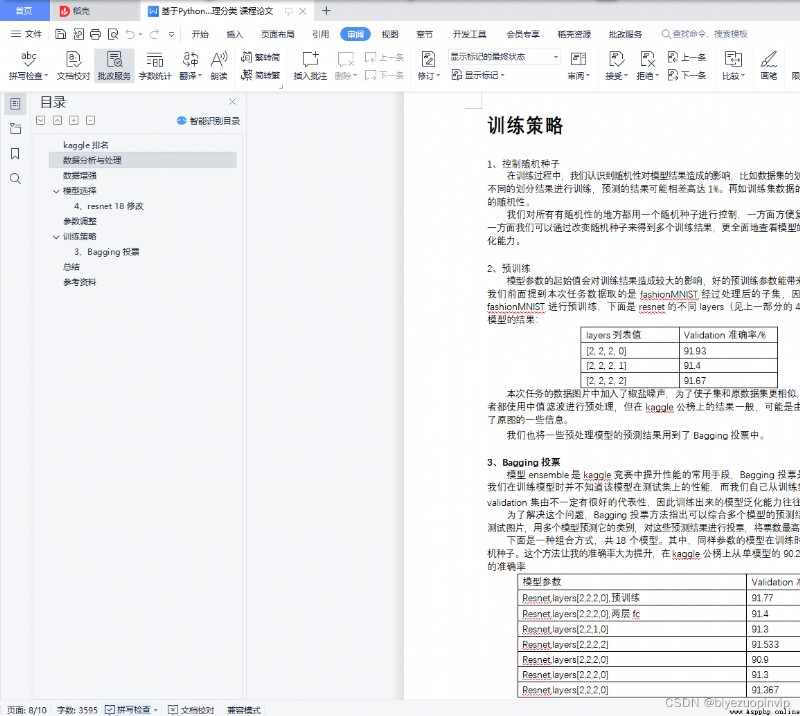Toggle the 修订 track changes button

428,66
